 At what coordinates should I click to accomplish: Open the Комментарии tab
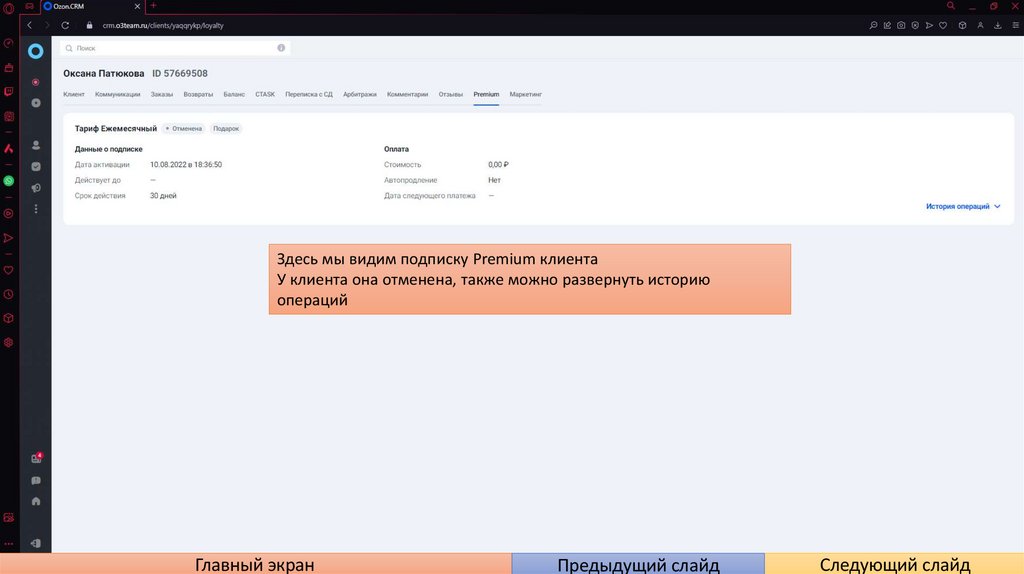click(408, 95)
